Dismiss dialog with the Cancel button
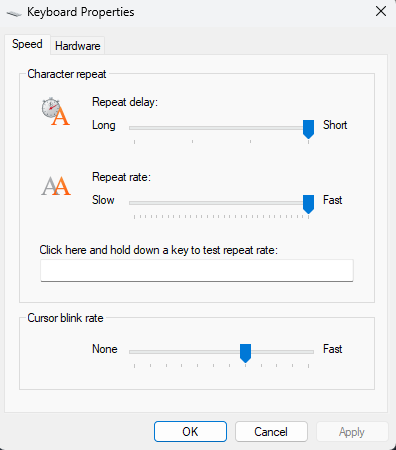The height and width of the screenshot is (450, 396). tap(271, 432)
